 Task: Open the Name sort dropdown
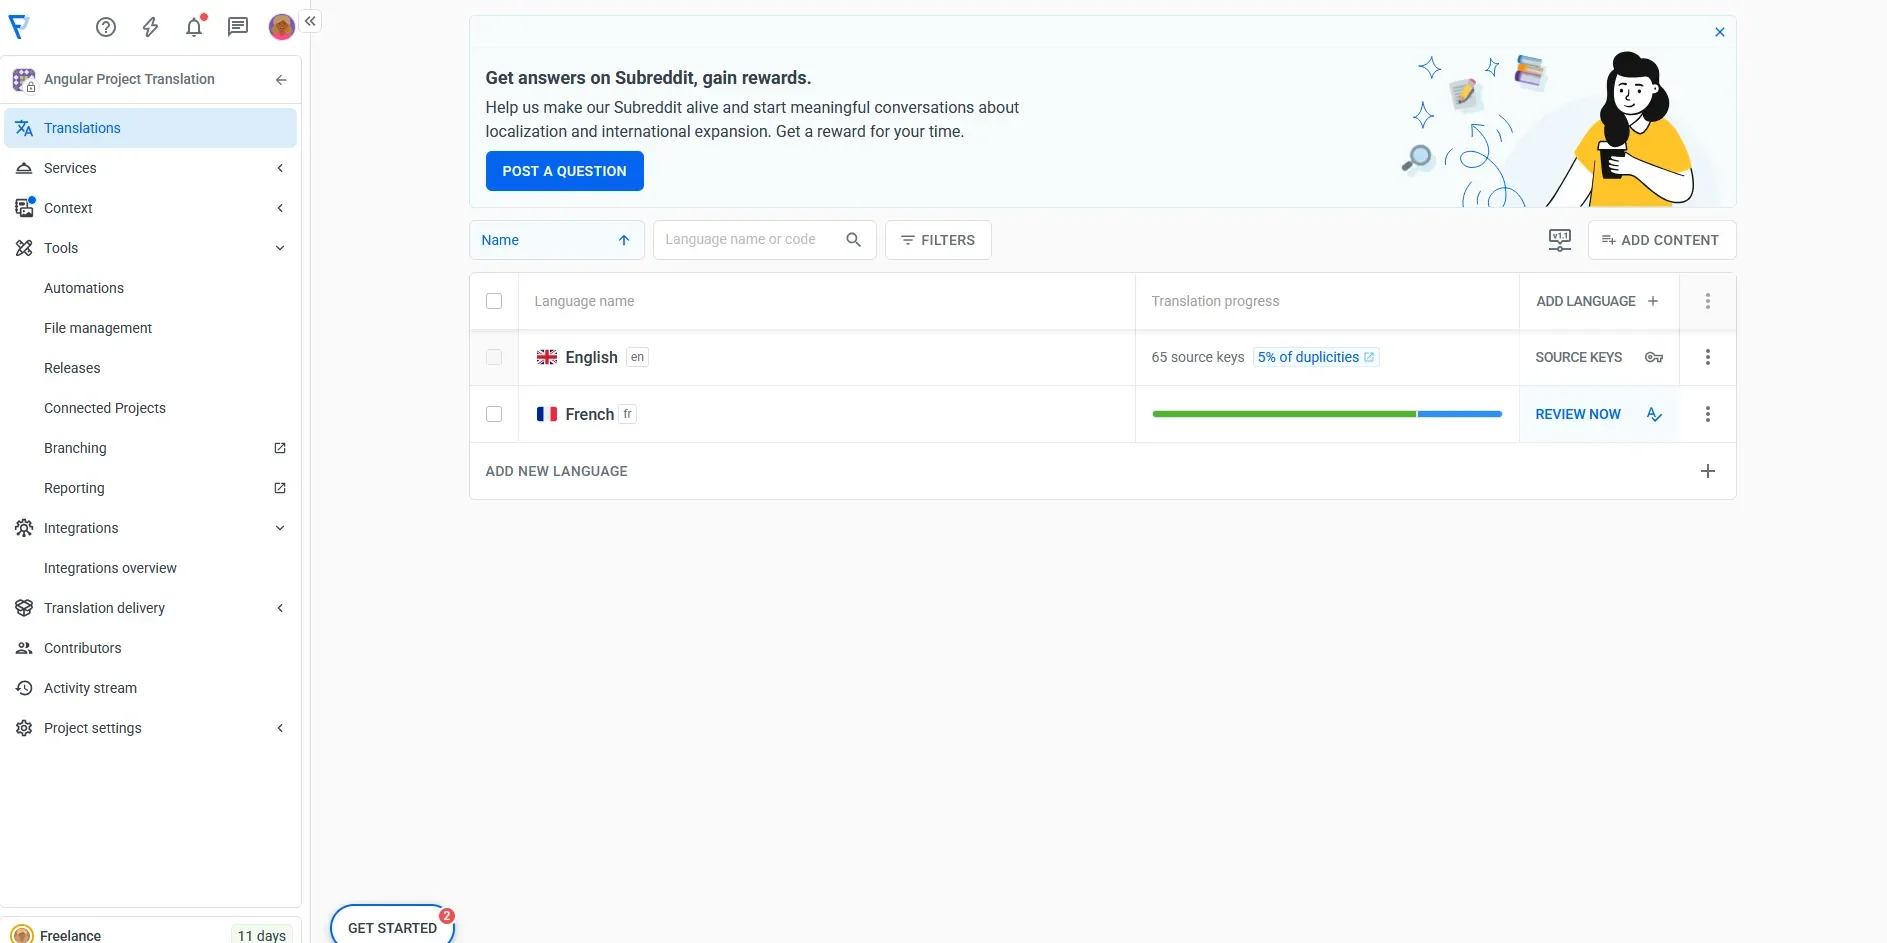(556, 240)
